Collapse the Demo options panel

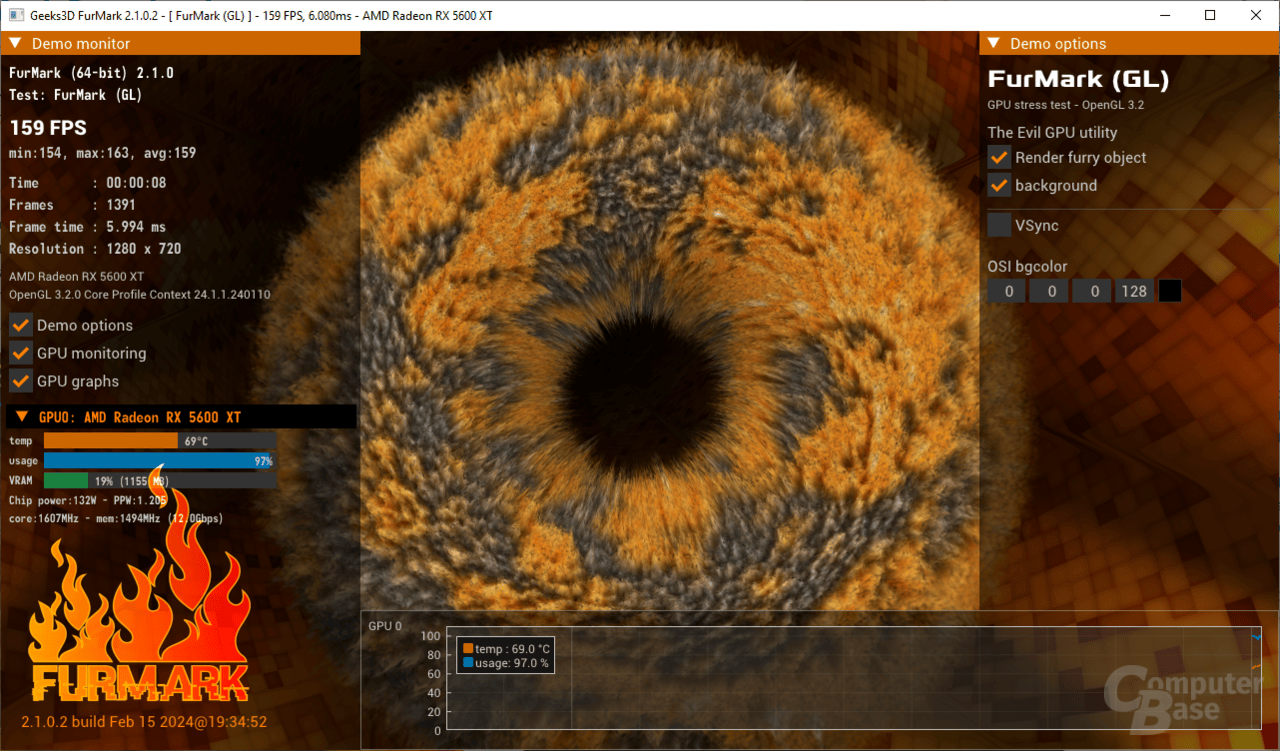(993, 43)
